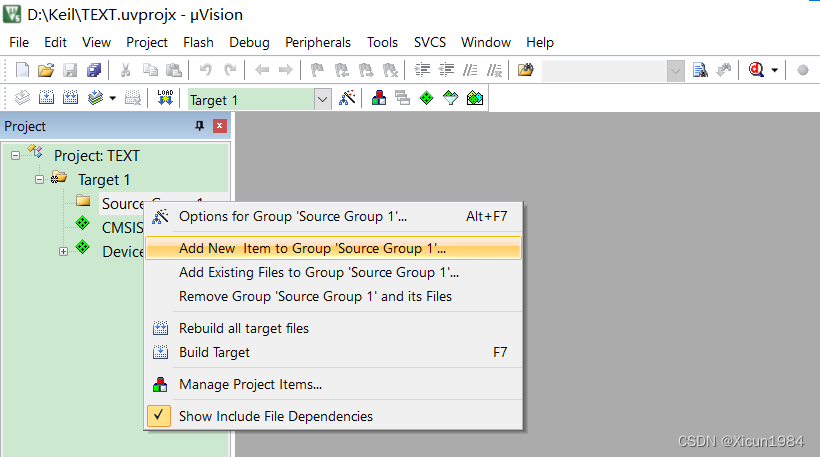Image resolution: width=820 pixels, height=457 pixels.
Task: Open the View menu
Action: coord(96,42)
